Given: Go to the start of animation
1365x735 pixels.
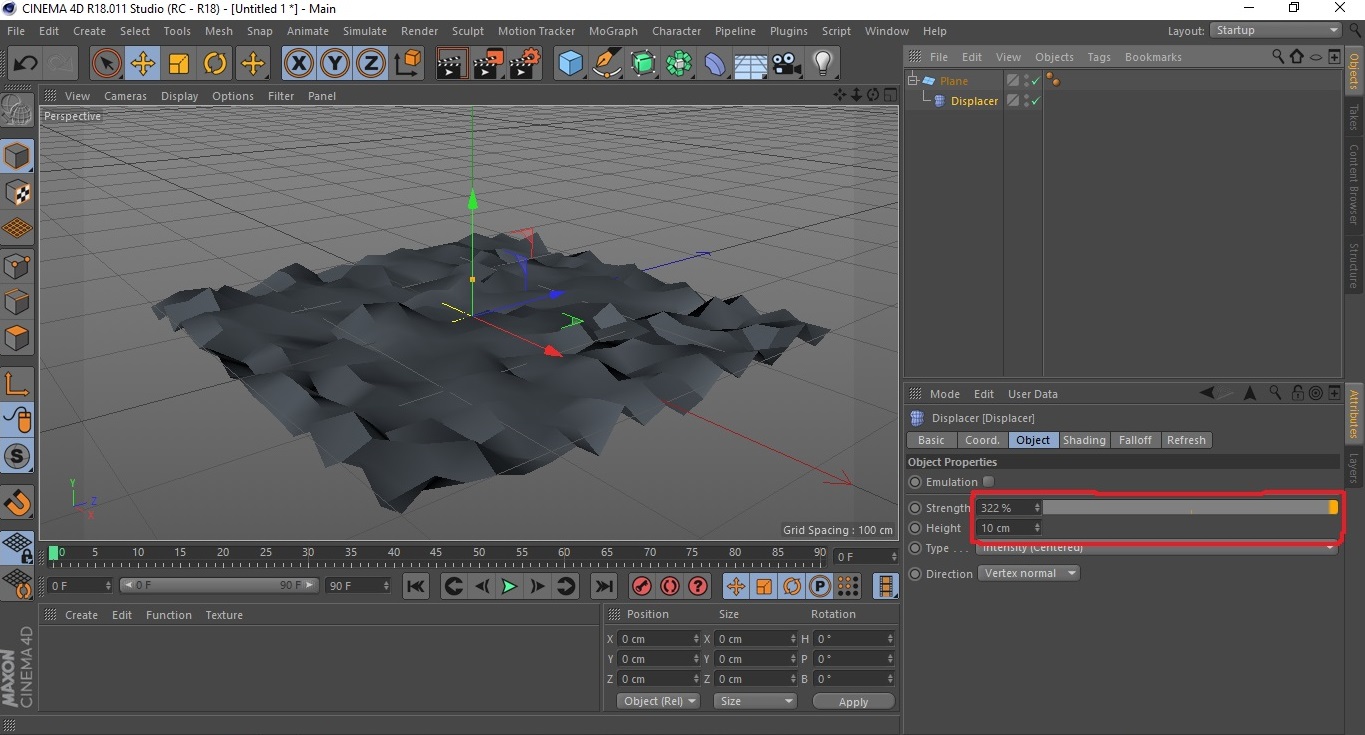Looking at the screenshot, I should tap(416, 586).
